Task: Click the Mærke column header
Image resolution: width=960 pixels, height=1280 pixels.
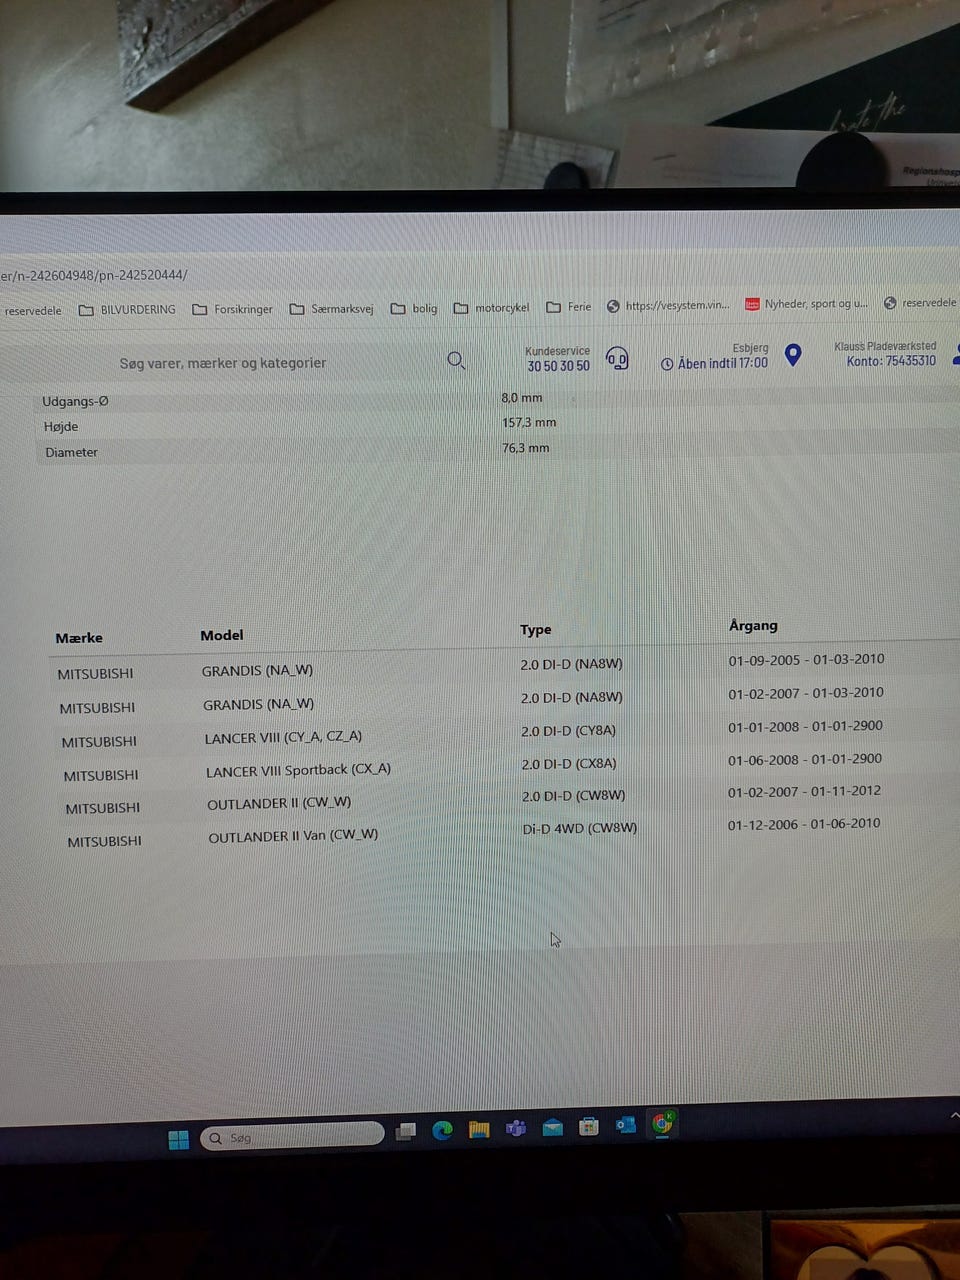Action: point(79,638)
